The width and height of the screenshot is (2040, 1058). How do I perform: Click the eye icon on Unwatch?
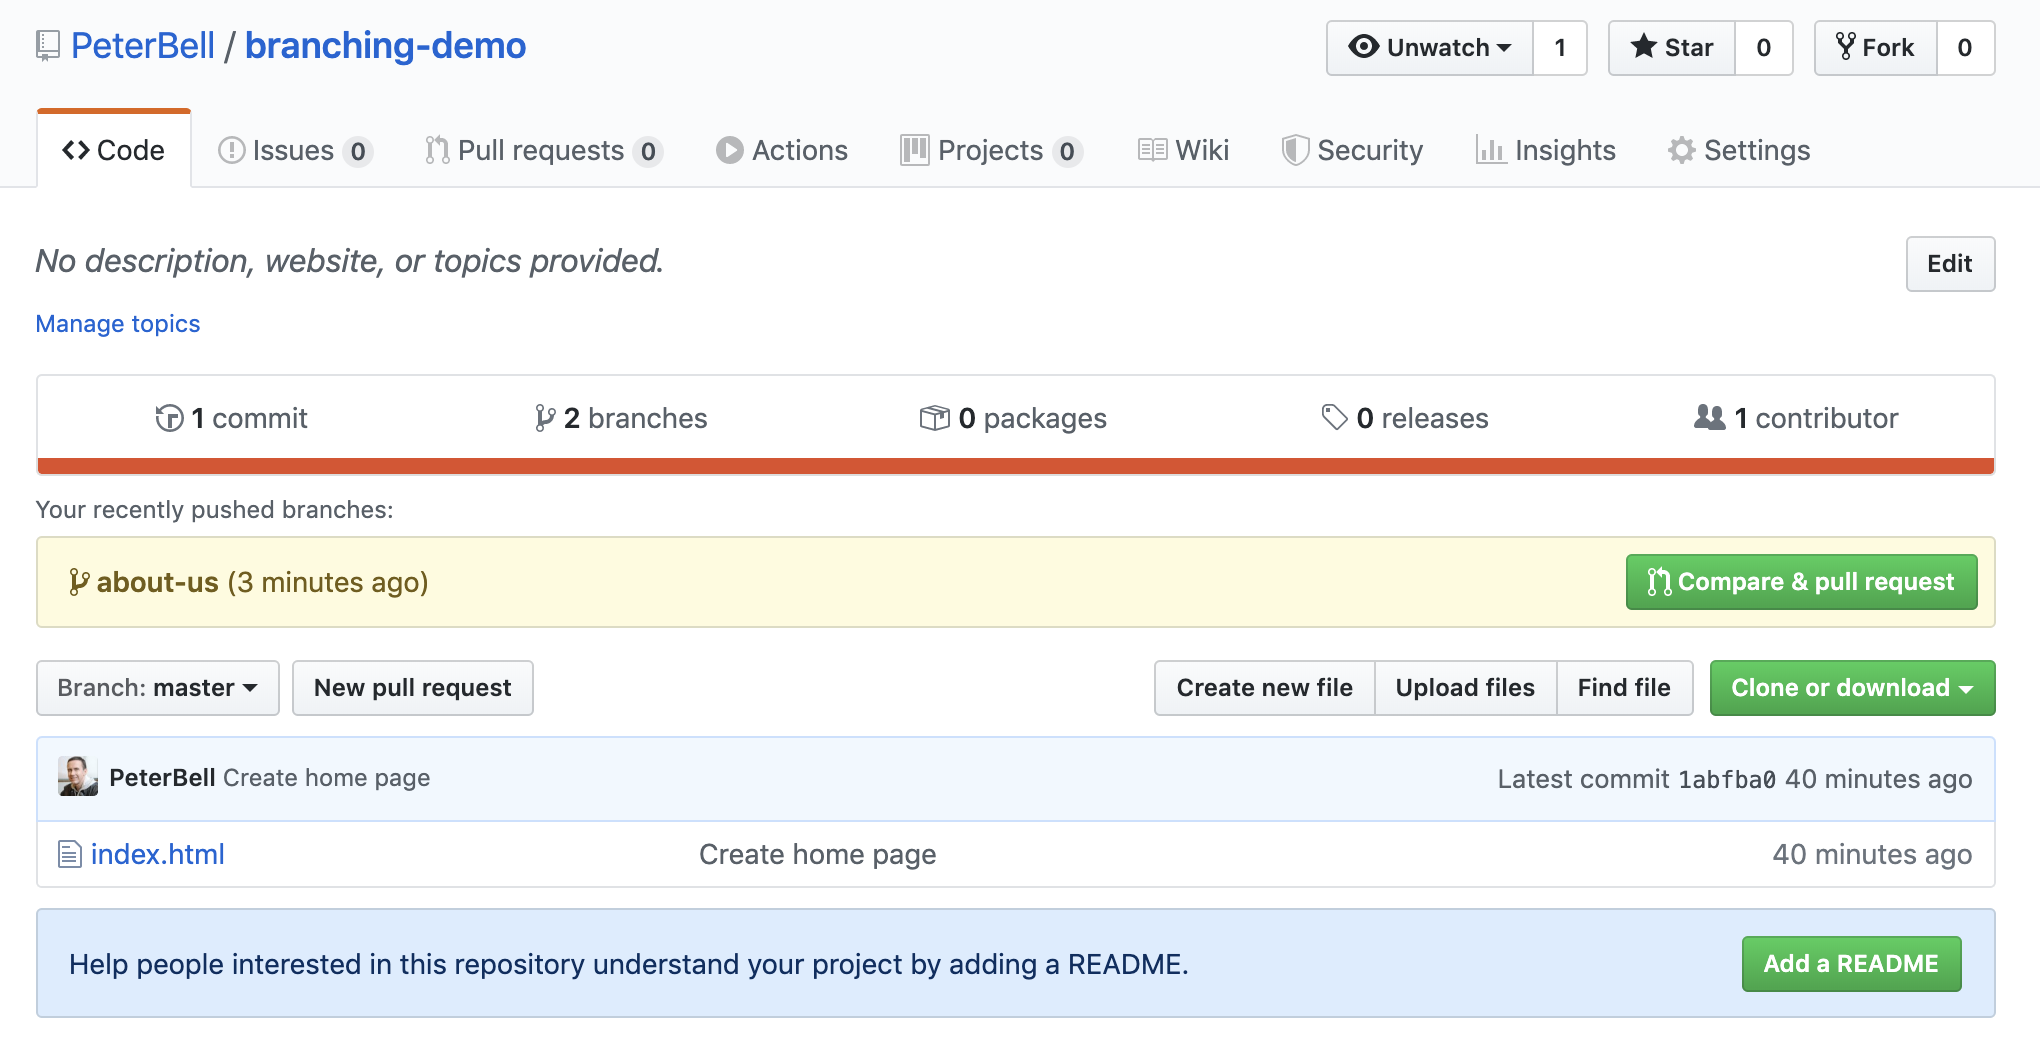[1364, 47]
